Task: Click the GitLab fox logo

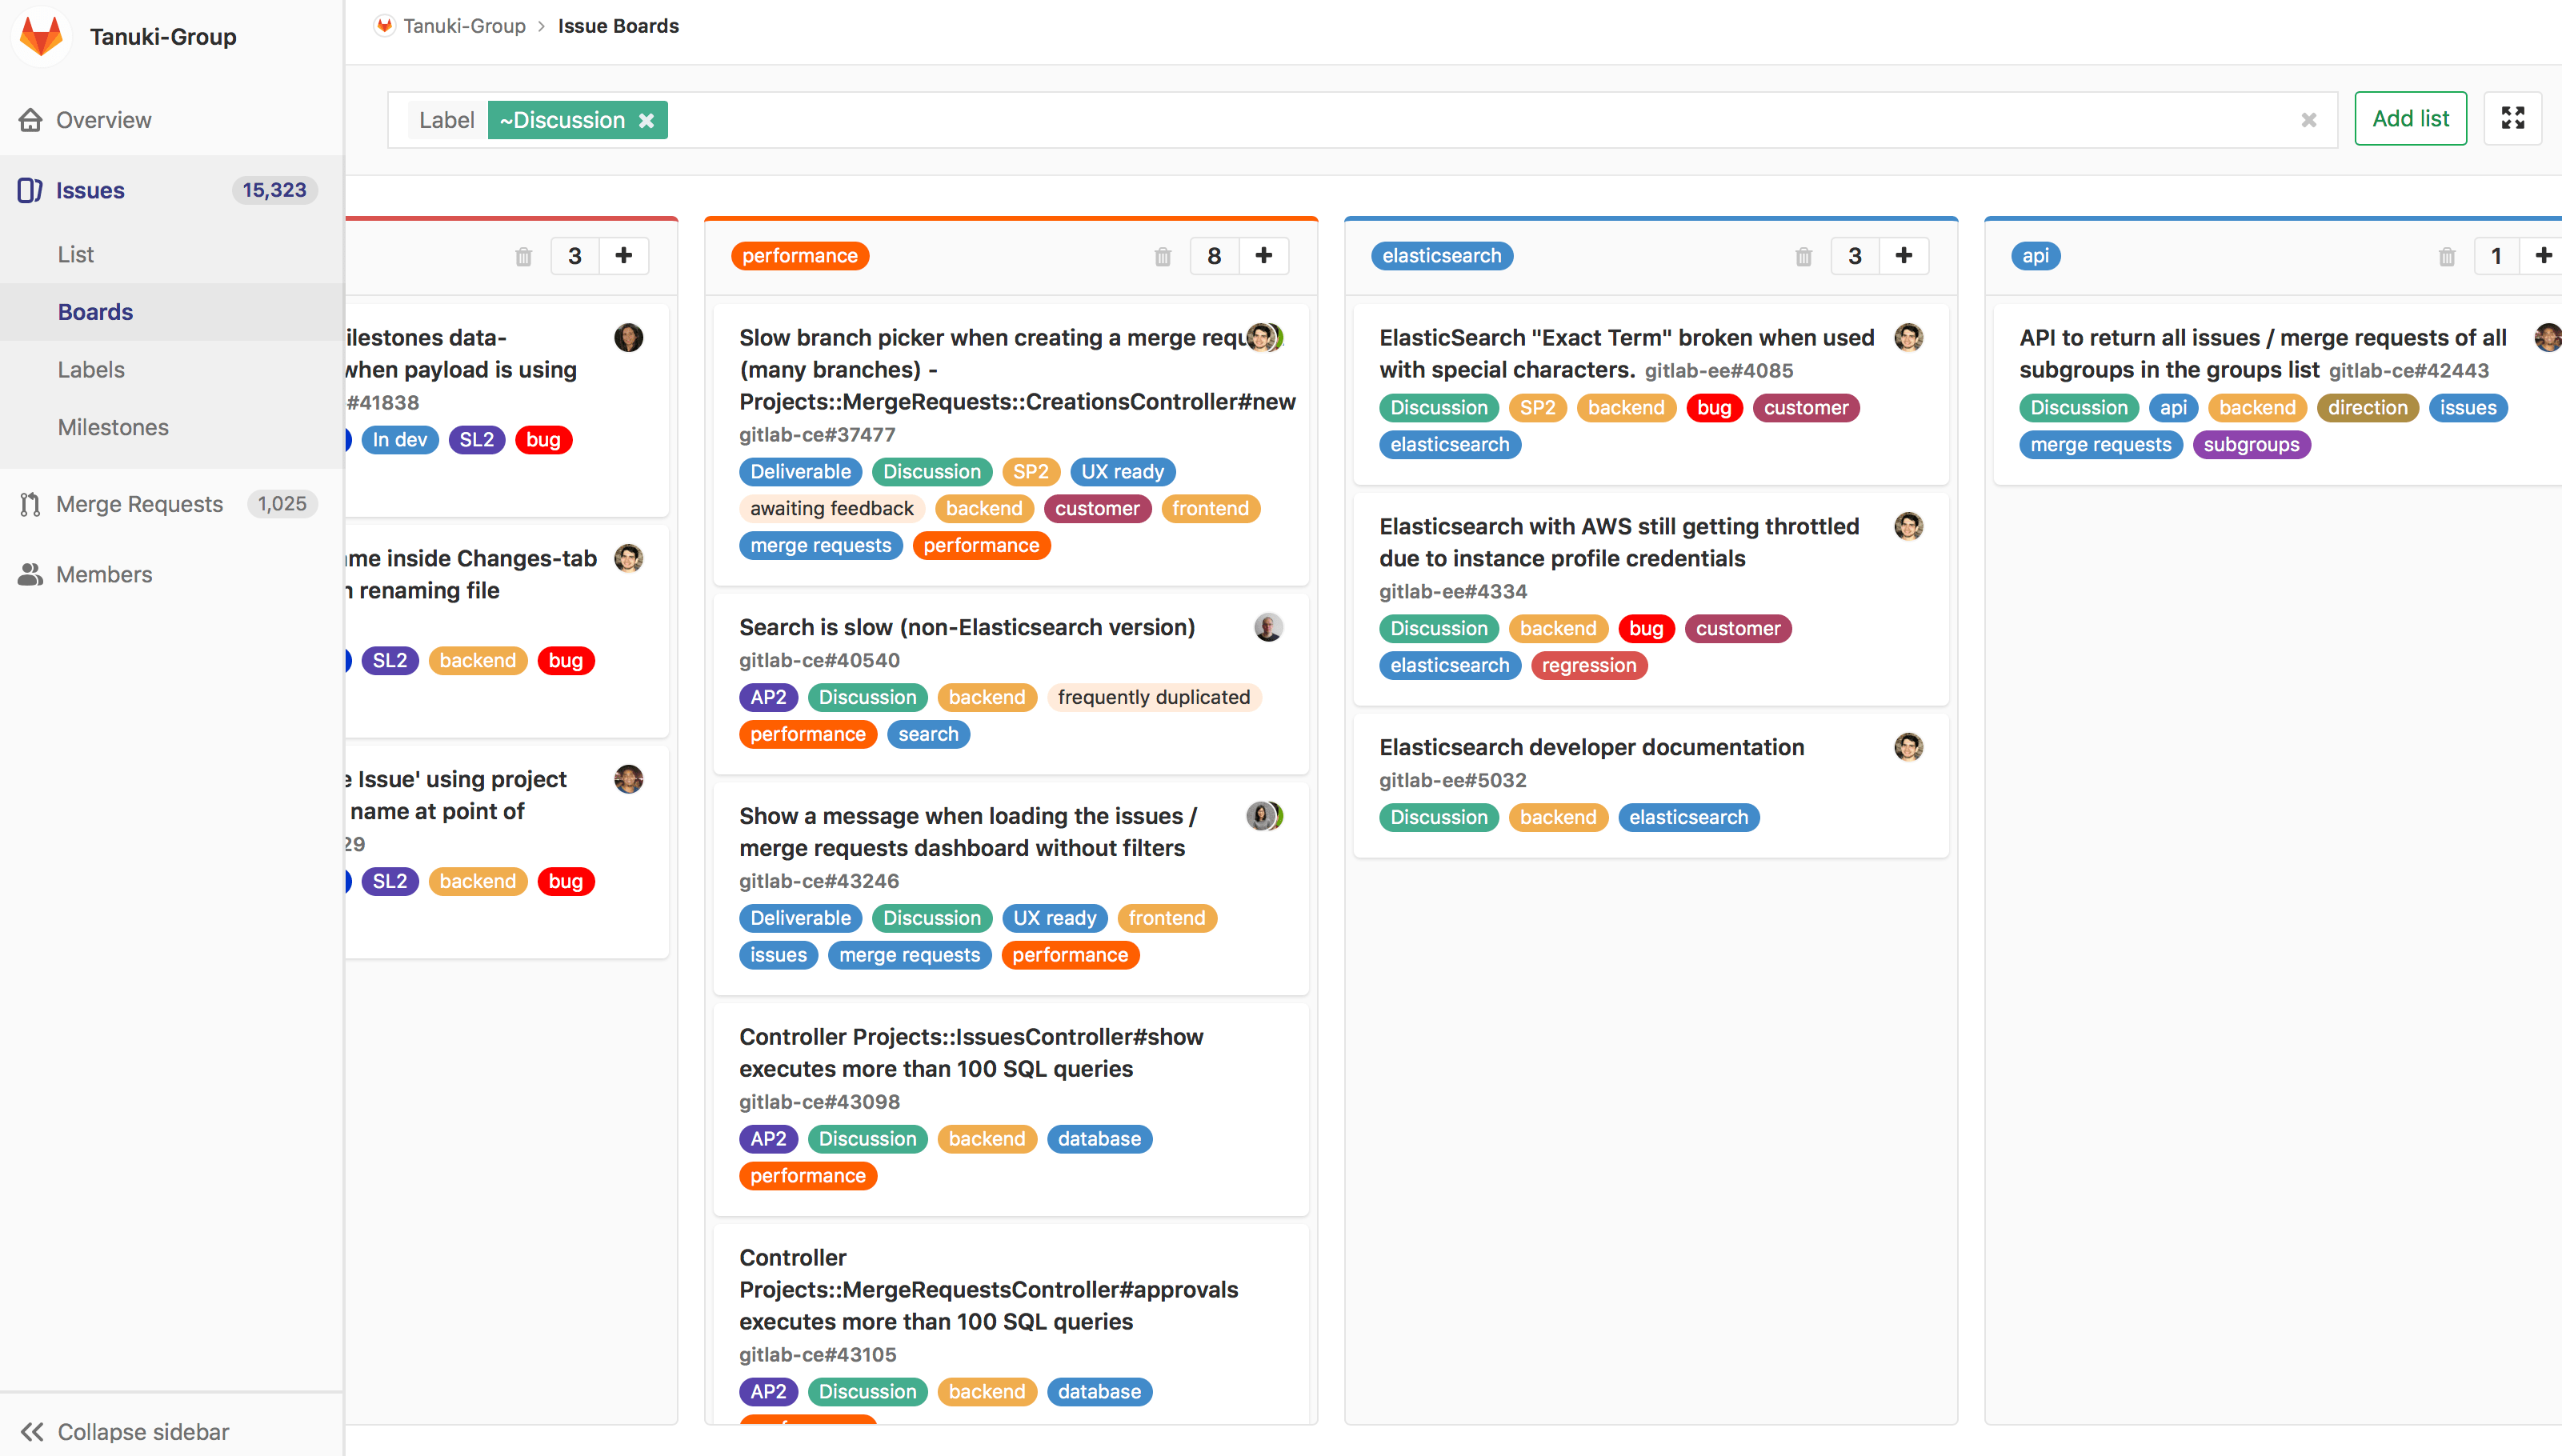Action: pos(40,36)
